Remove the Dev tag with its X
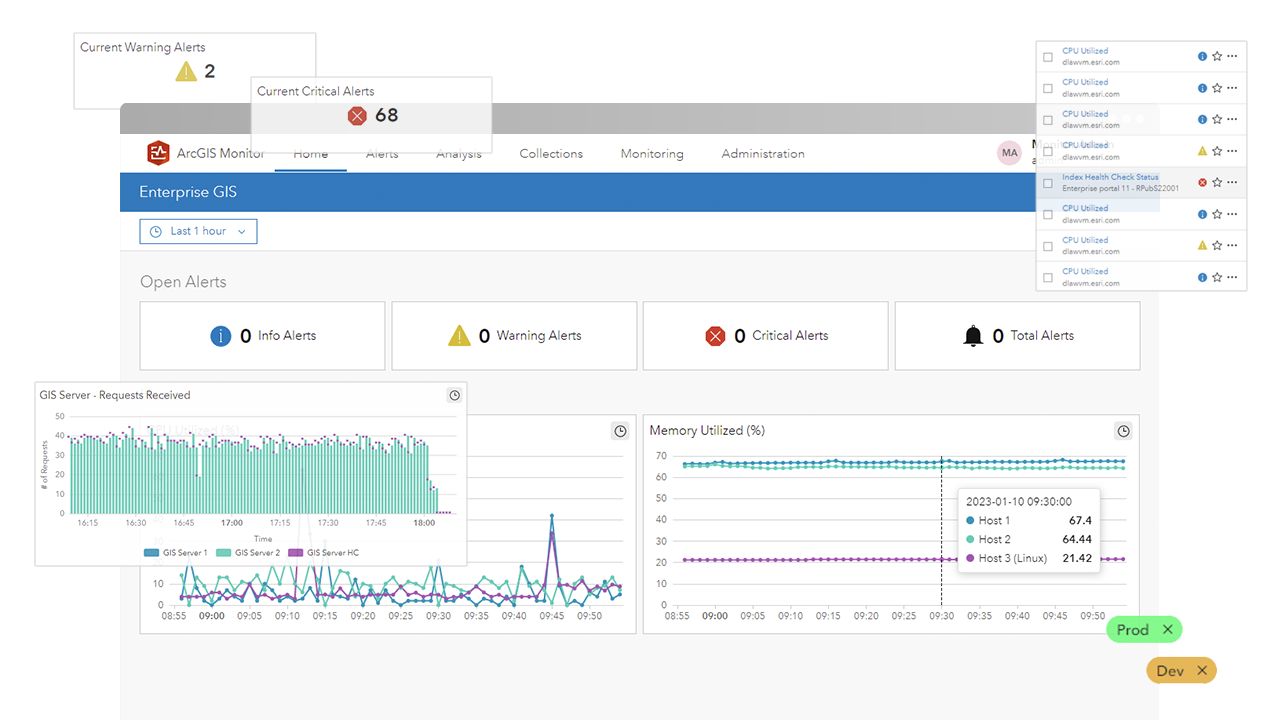Image resolution: width=1280 pixels, height=720 pixels. [1202, 671]
